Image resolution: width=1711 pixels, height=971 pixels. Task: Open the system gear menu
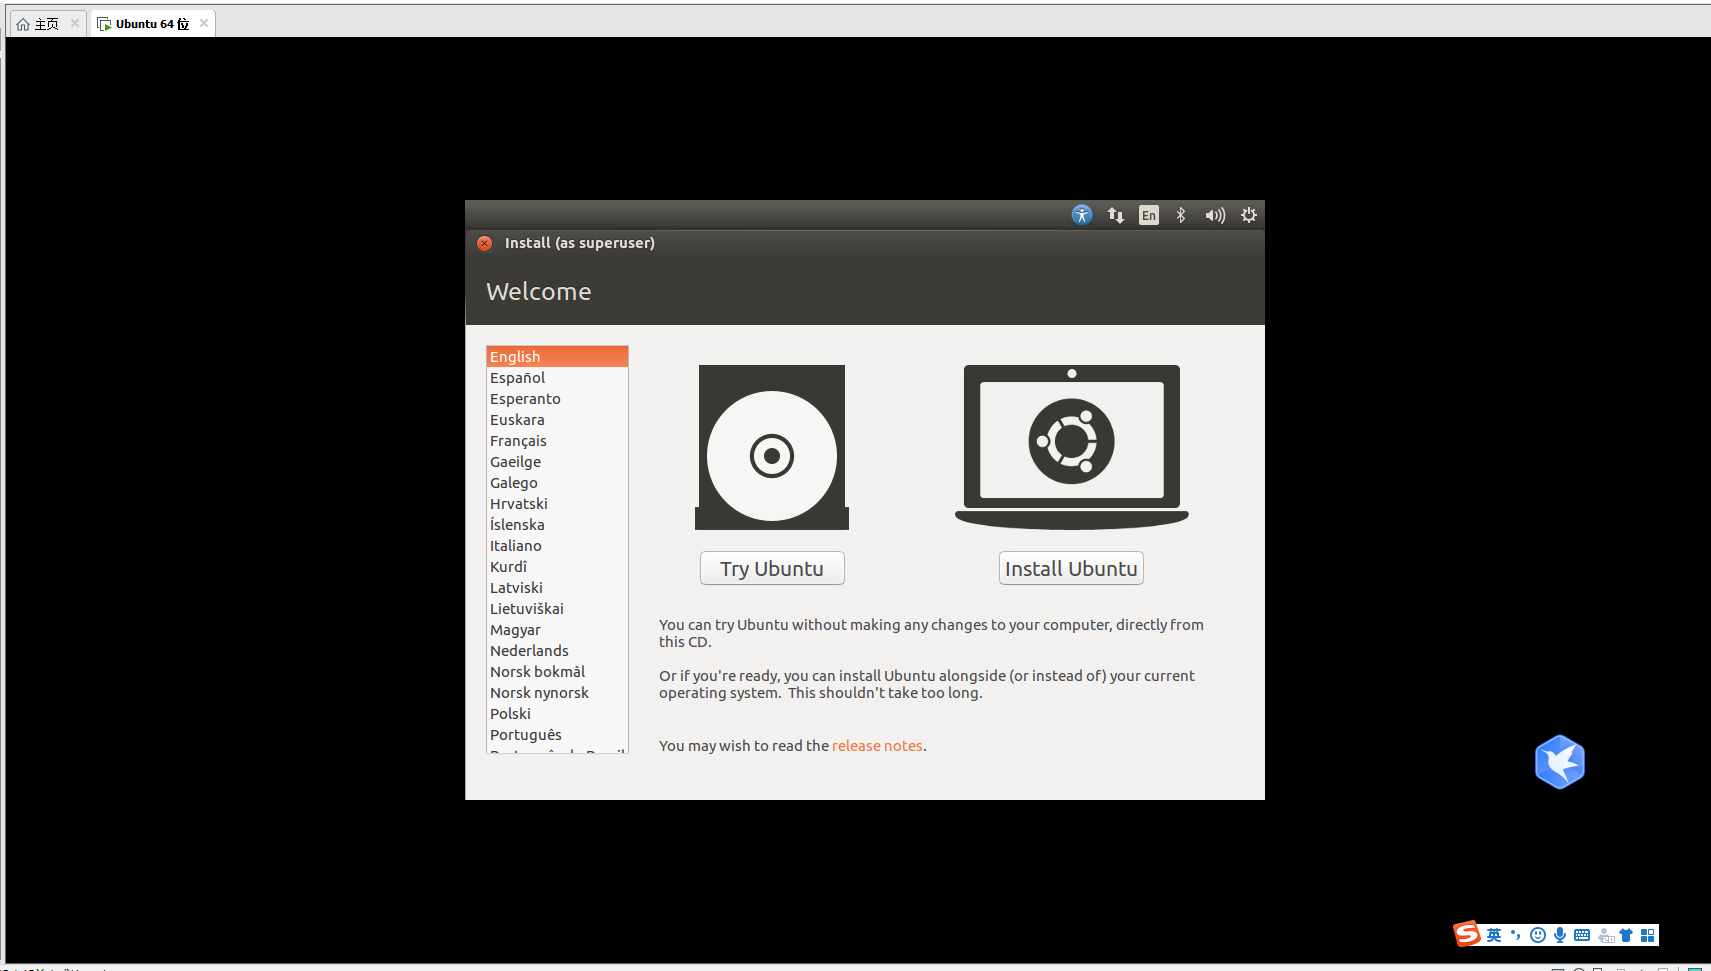tap(1249, 215)
